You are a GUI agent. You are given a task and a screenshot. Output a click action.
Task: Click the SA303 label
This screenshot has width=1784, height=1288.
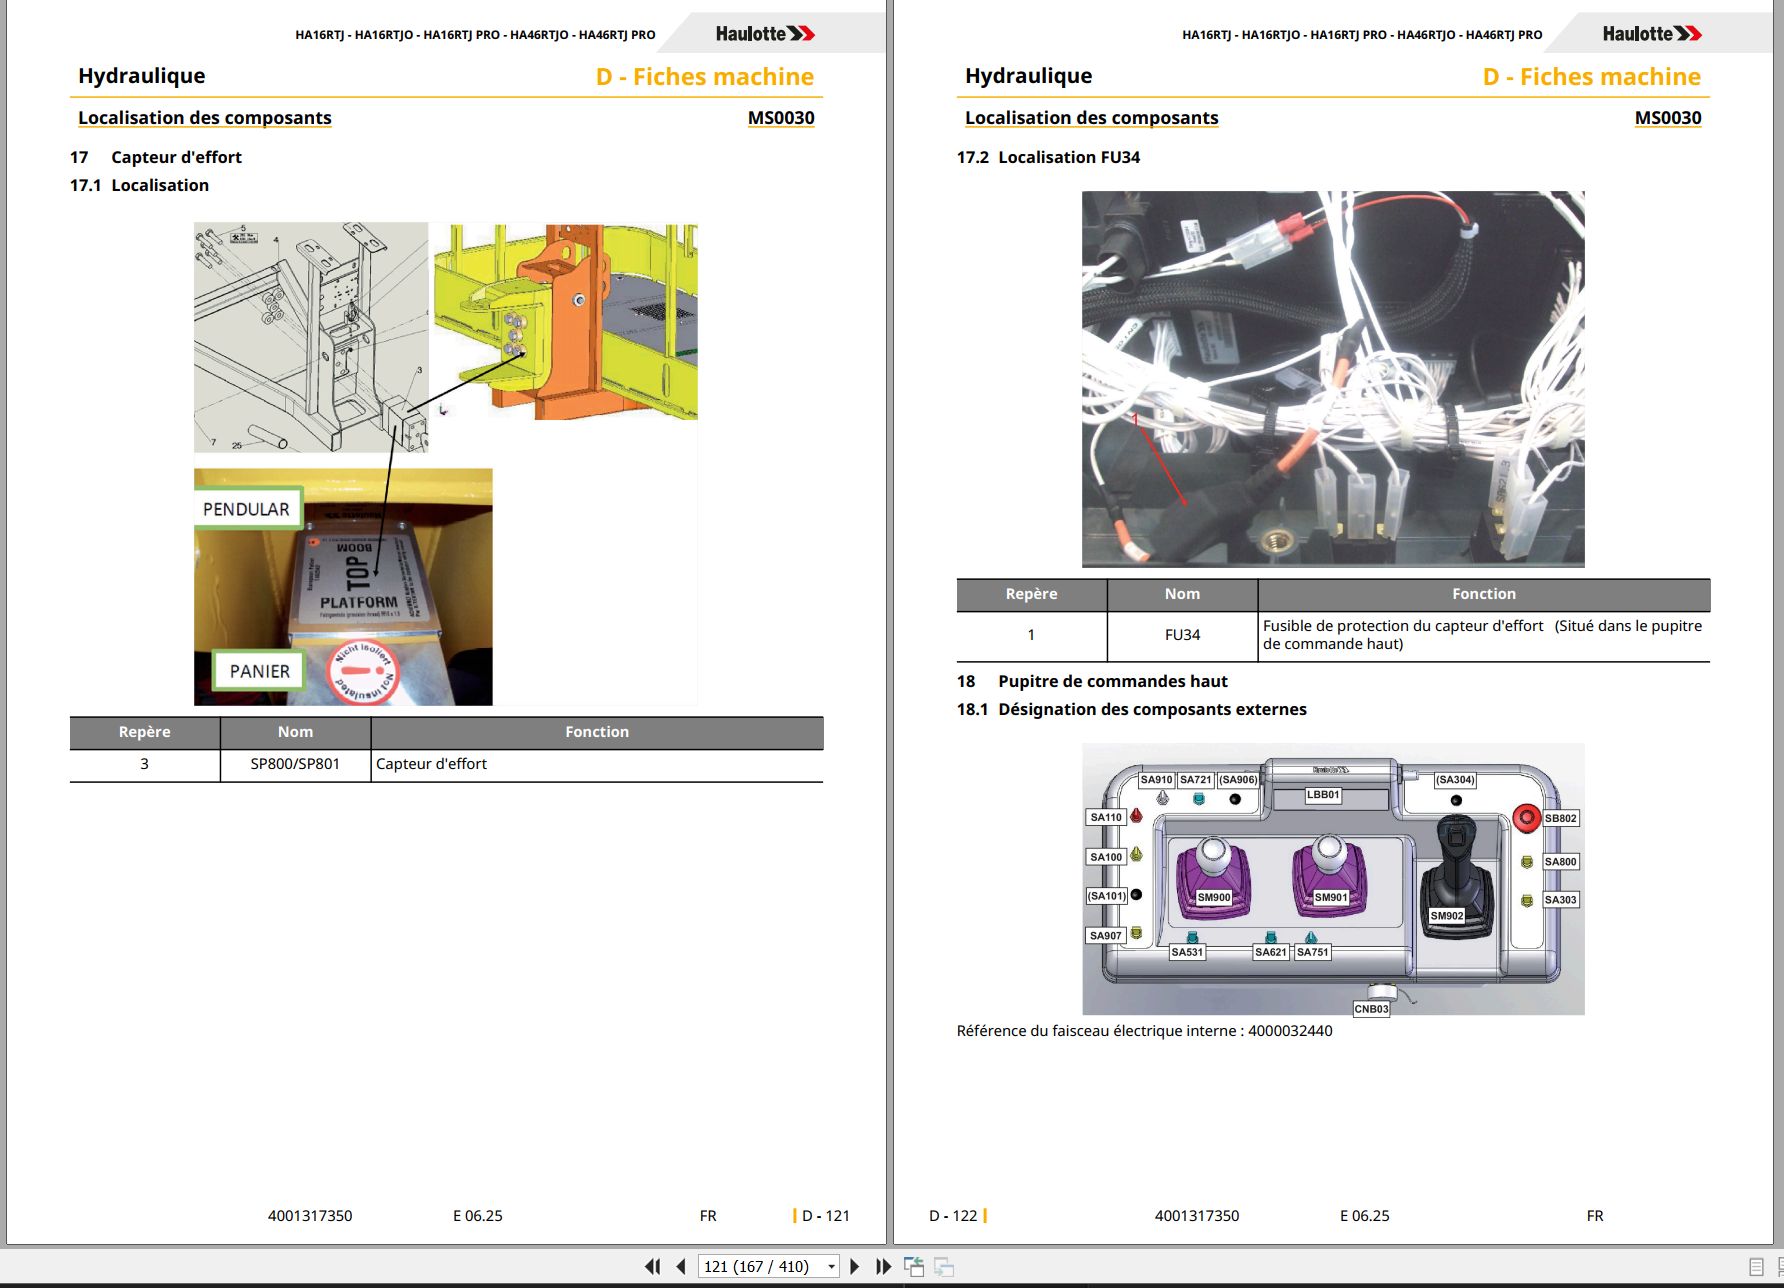click(x=1560, y=900)
